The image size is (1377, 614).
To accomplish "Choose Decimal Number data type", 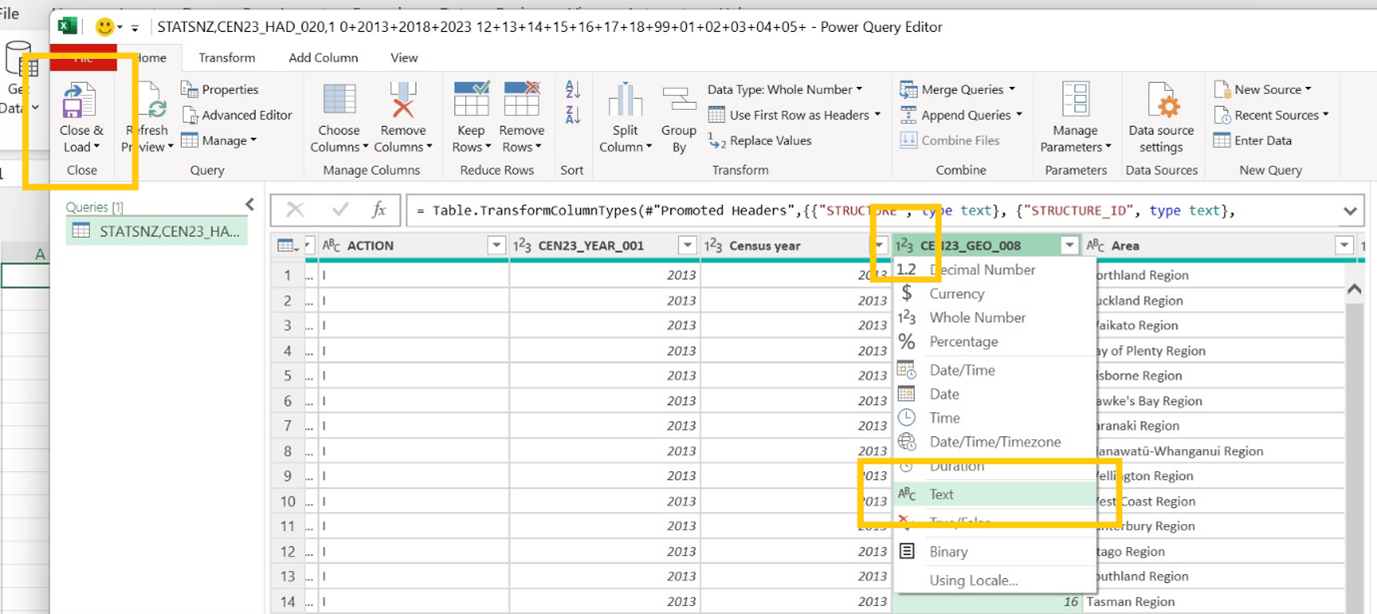I will coord(982,270).
